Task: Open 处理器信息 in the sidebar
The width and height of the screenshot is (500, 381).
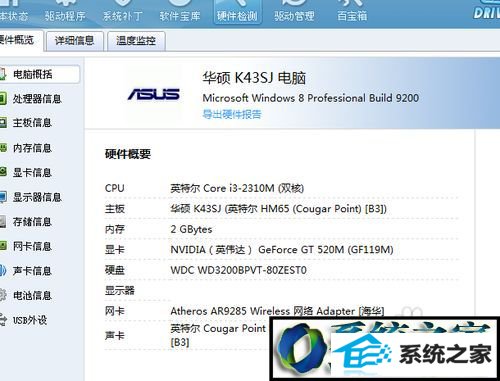Action: [37, 99]
